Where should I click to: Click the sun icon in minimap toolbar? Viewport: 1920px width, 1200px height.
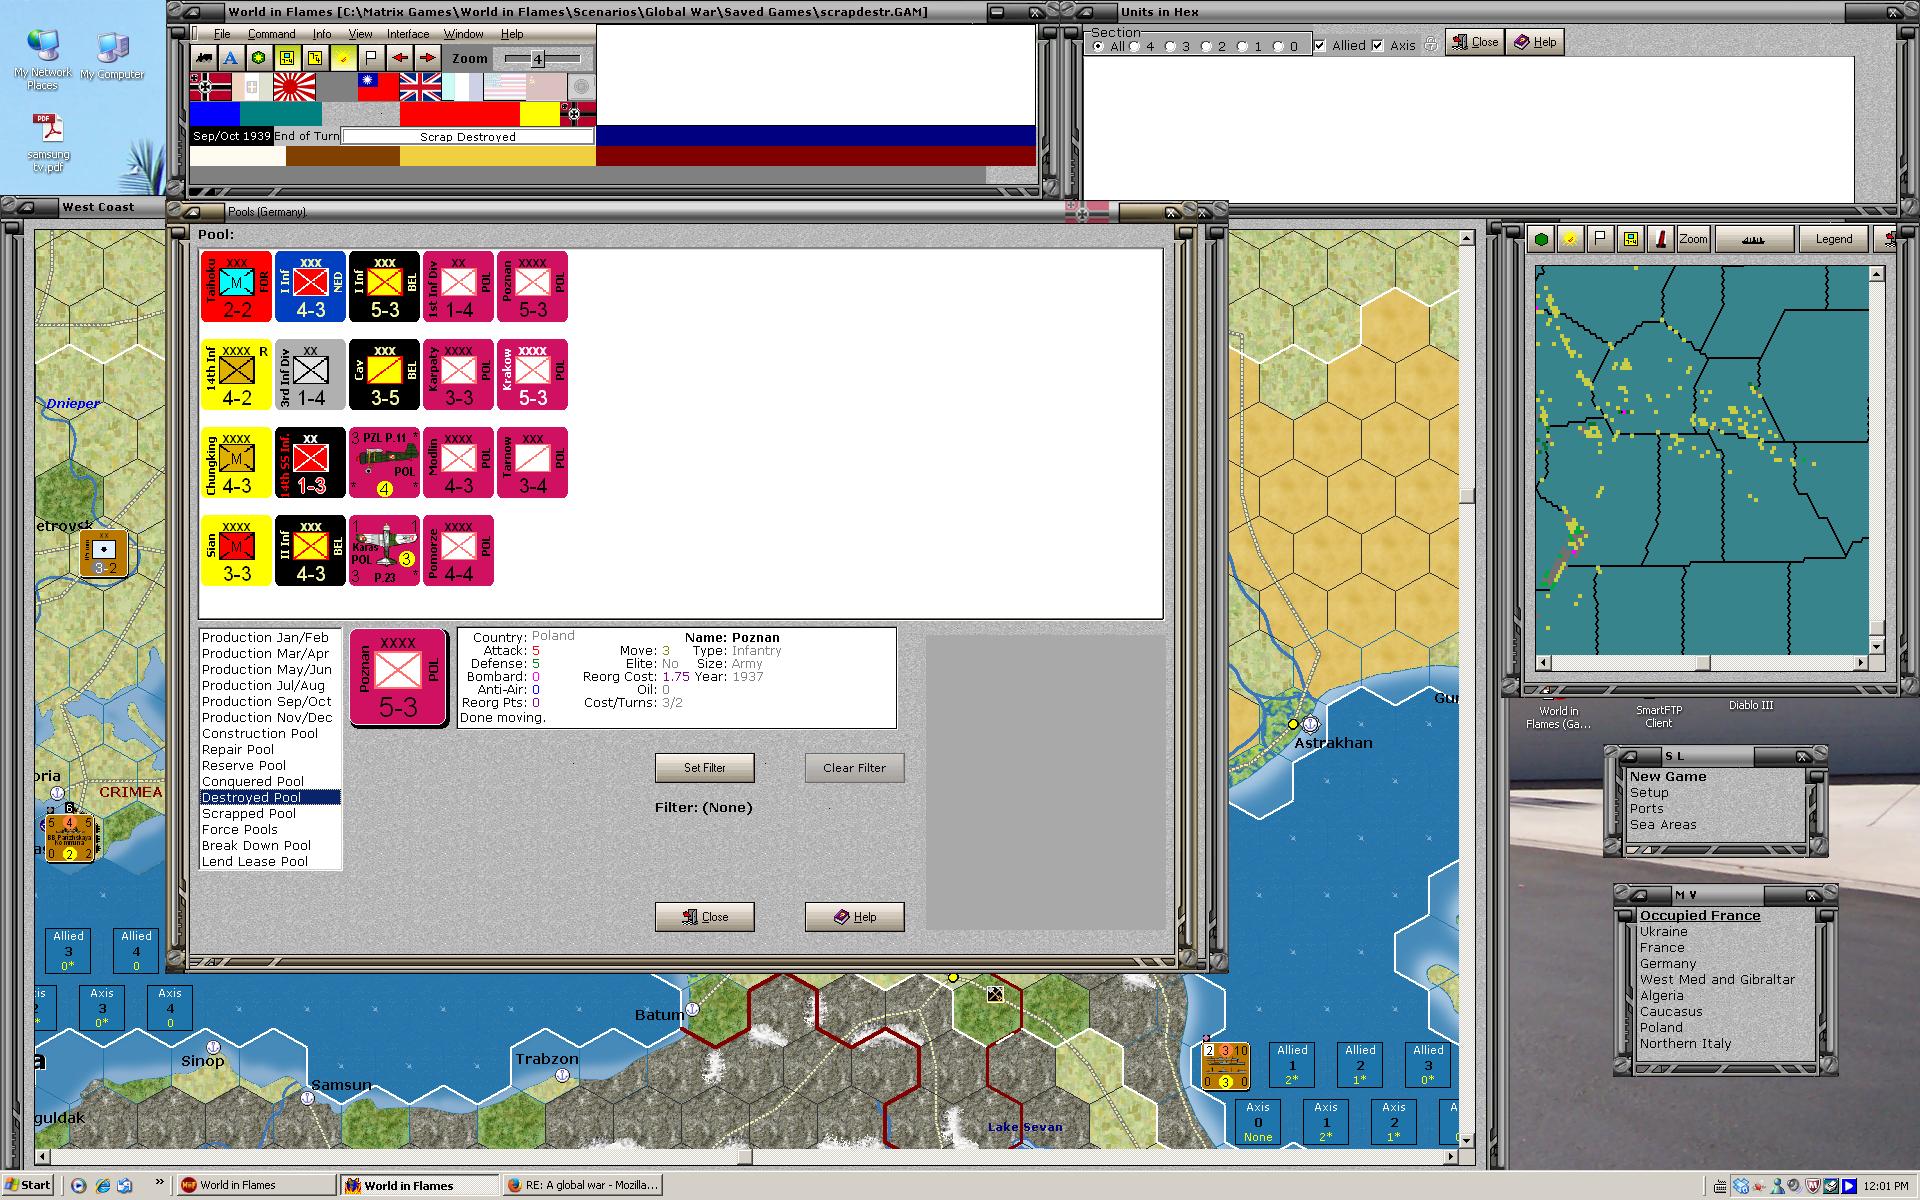(1570, 239)
